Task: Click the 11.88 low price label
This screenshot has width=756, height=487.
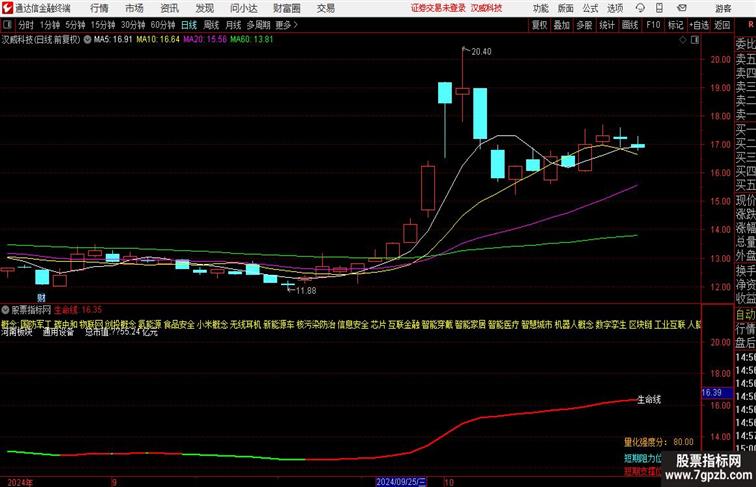Action: pyautogui.click(x=306, y=291)
